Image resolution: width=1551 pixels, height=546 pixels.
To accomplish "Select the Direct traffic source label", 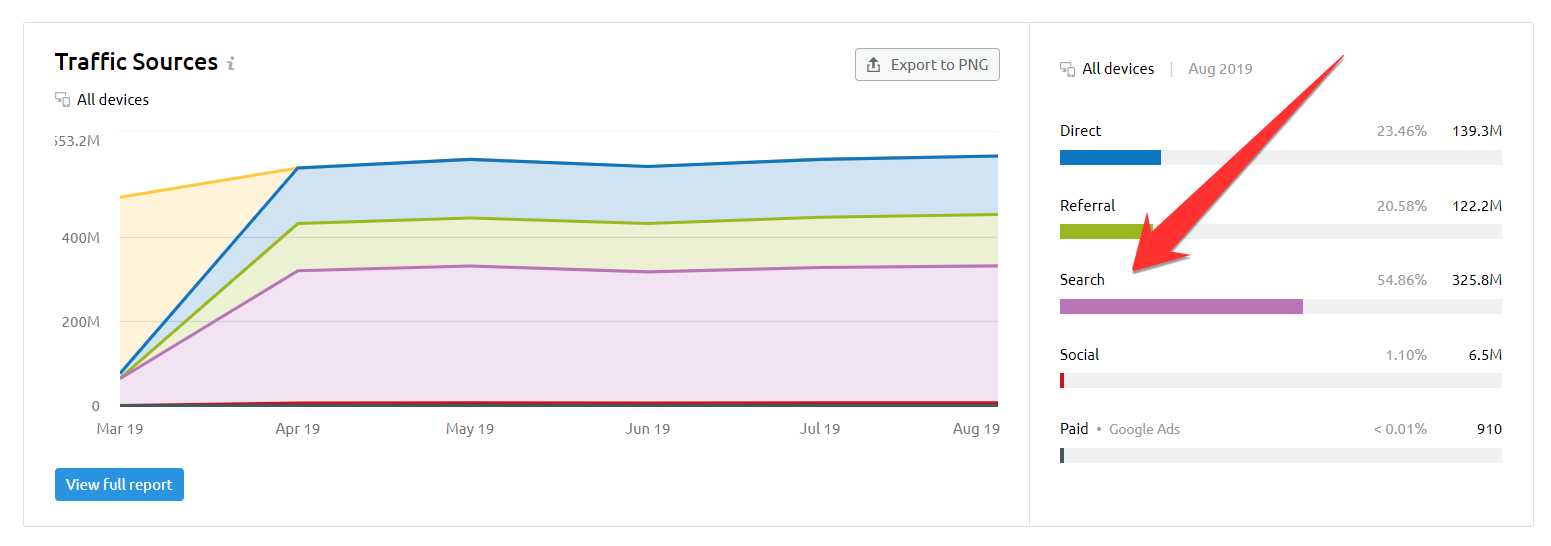I will coord(1080,131).
